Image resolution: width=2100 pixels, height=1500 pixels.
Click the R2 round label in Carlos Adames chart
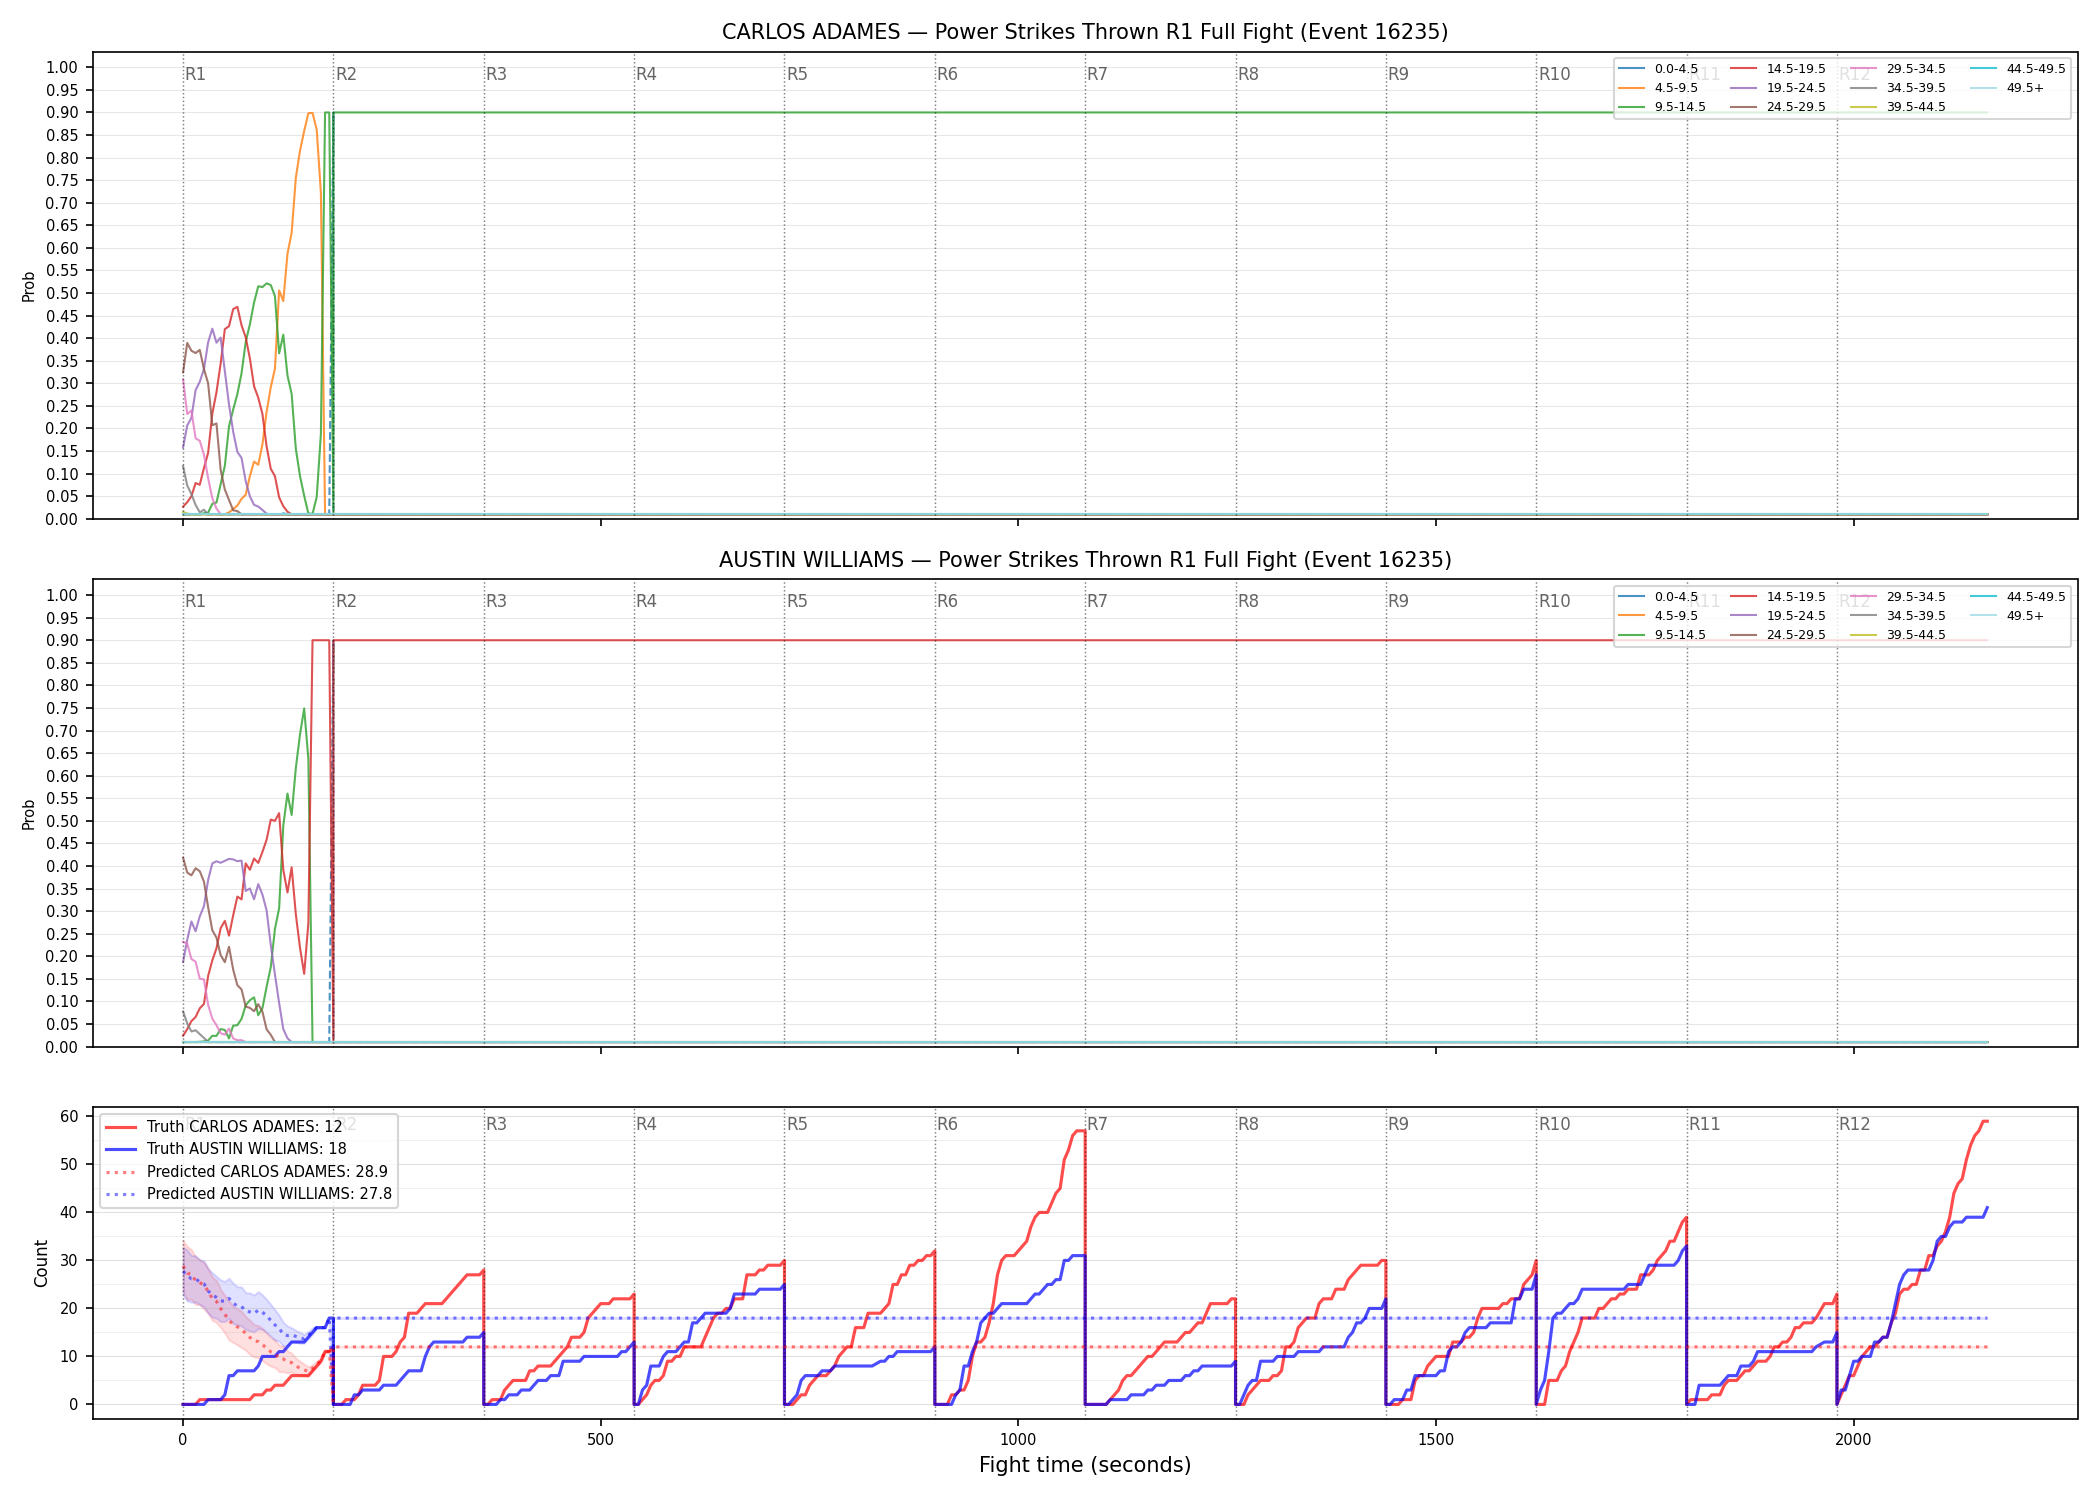click(346, 74)
